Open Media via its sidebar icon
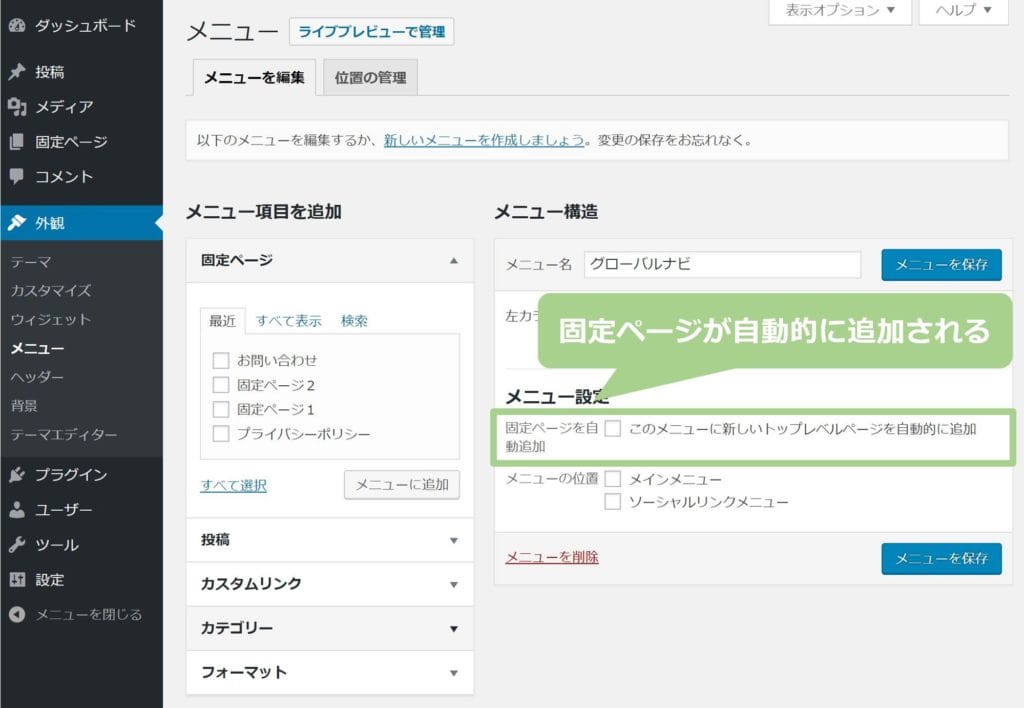The height and width of the screenshot is (708, 1024). (x=17, y=107)
